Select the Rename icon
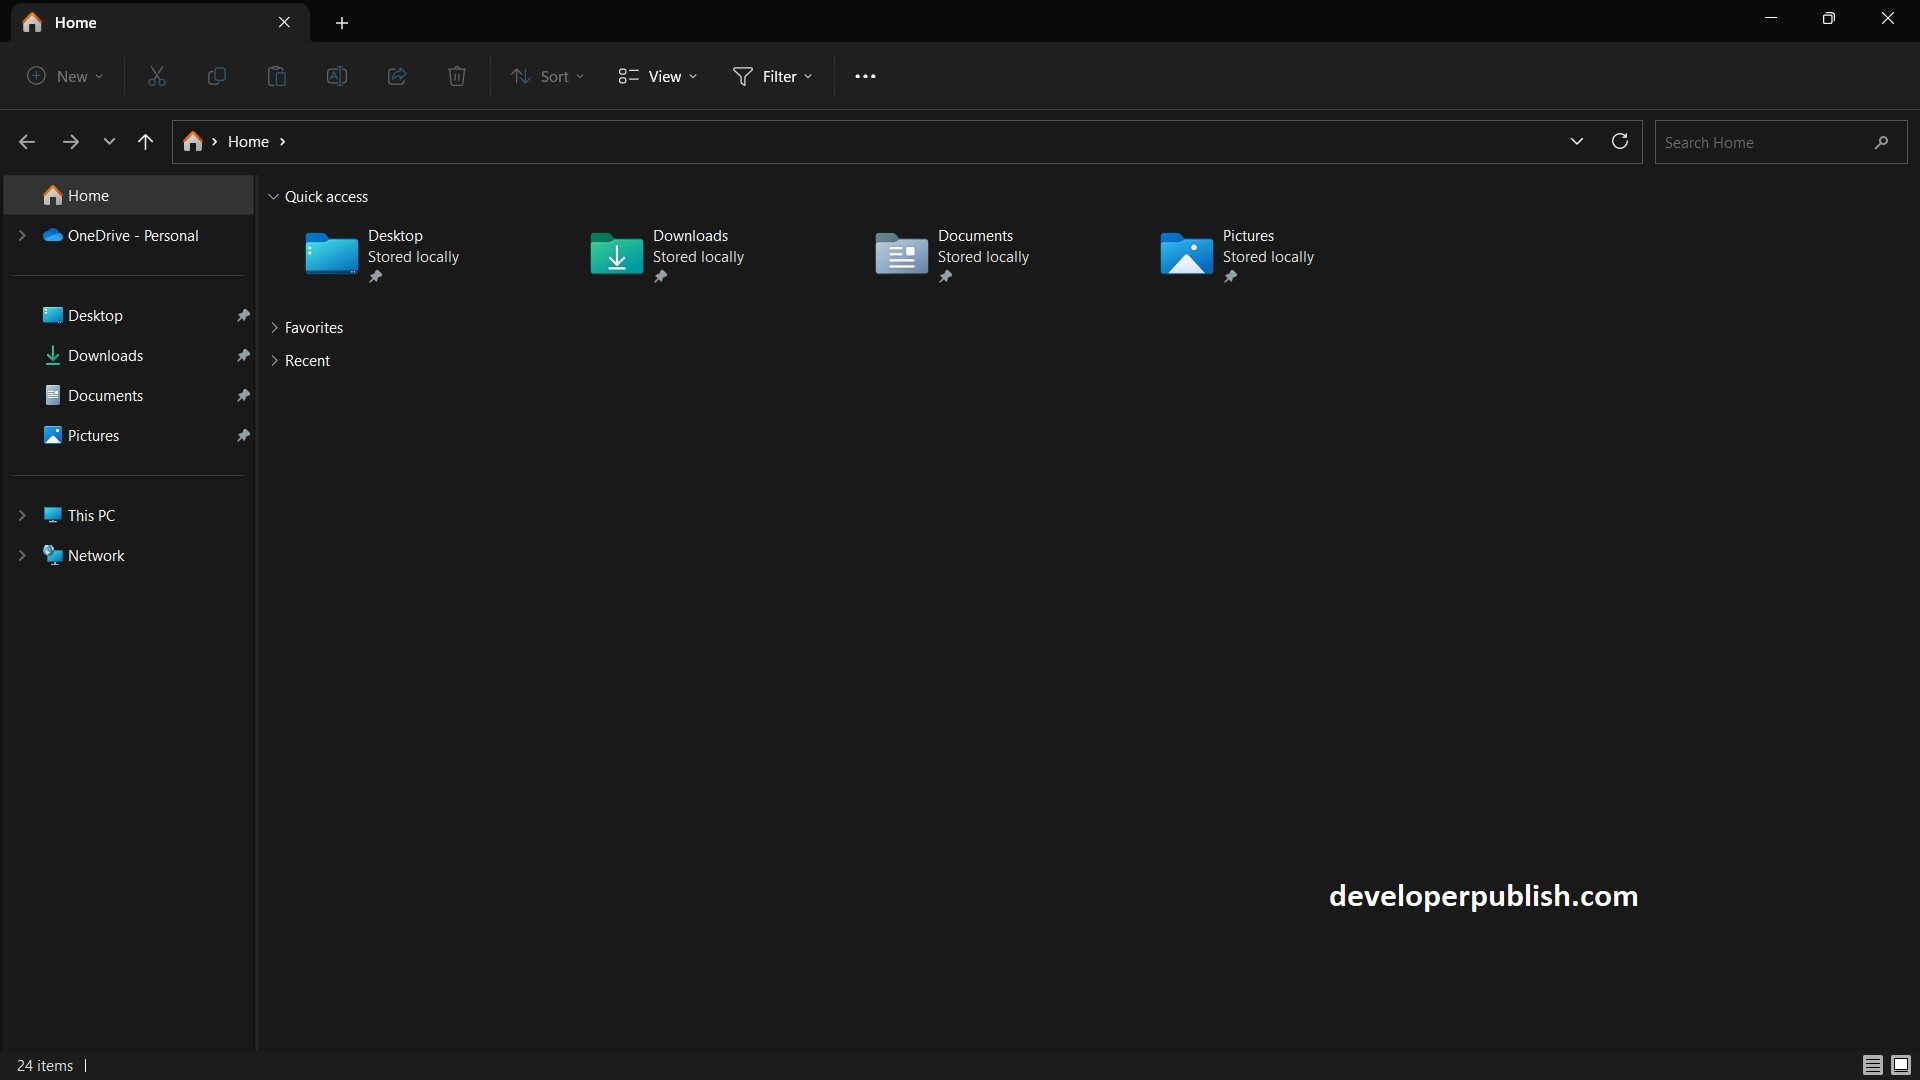Screen dimensions: 1920x1080 (x=337, y=76)
